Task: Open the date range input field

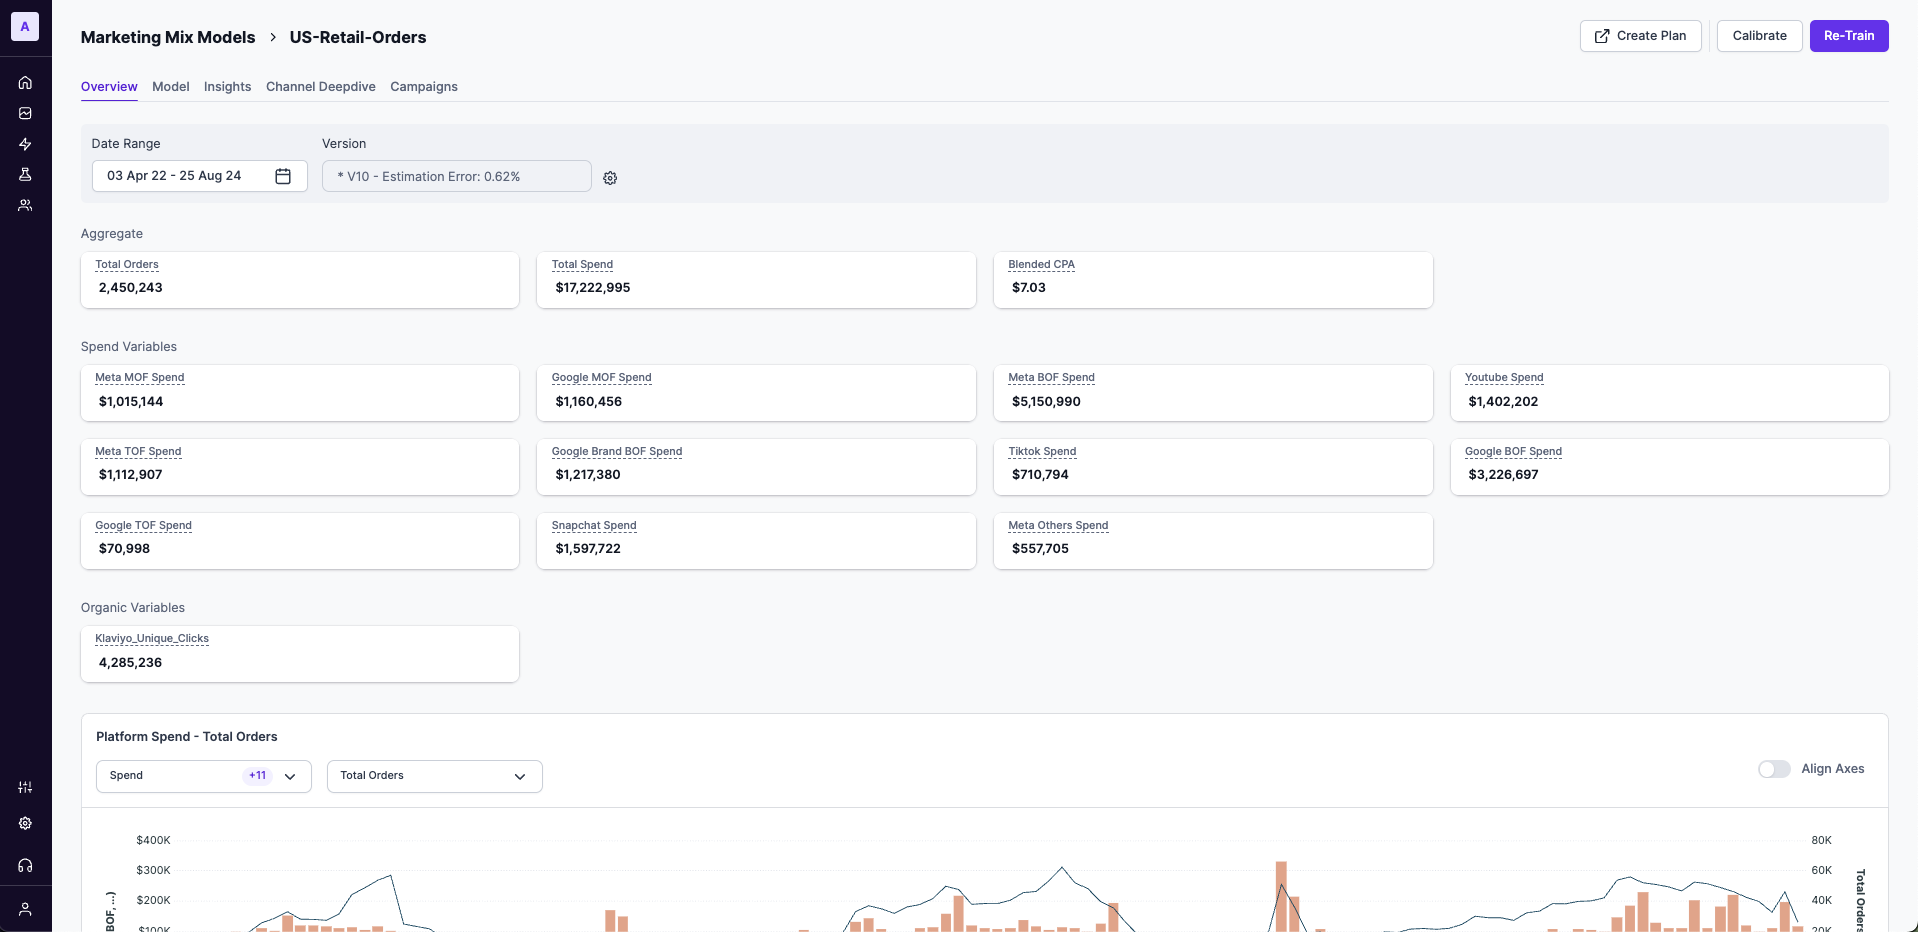Action: 200,176
